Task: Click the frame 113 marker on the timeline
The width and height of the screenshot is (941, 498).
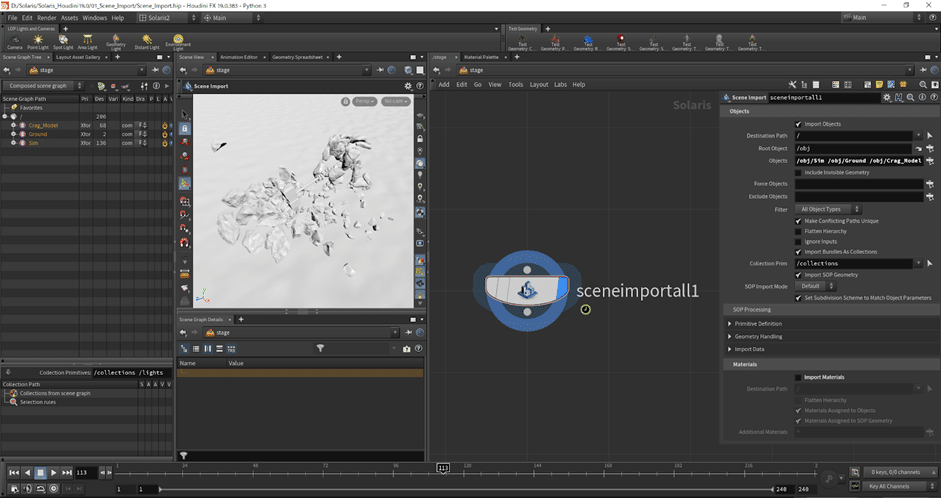Action: 442,467
